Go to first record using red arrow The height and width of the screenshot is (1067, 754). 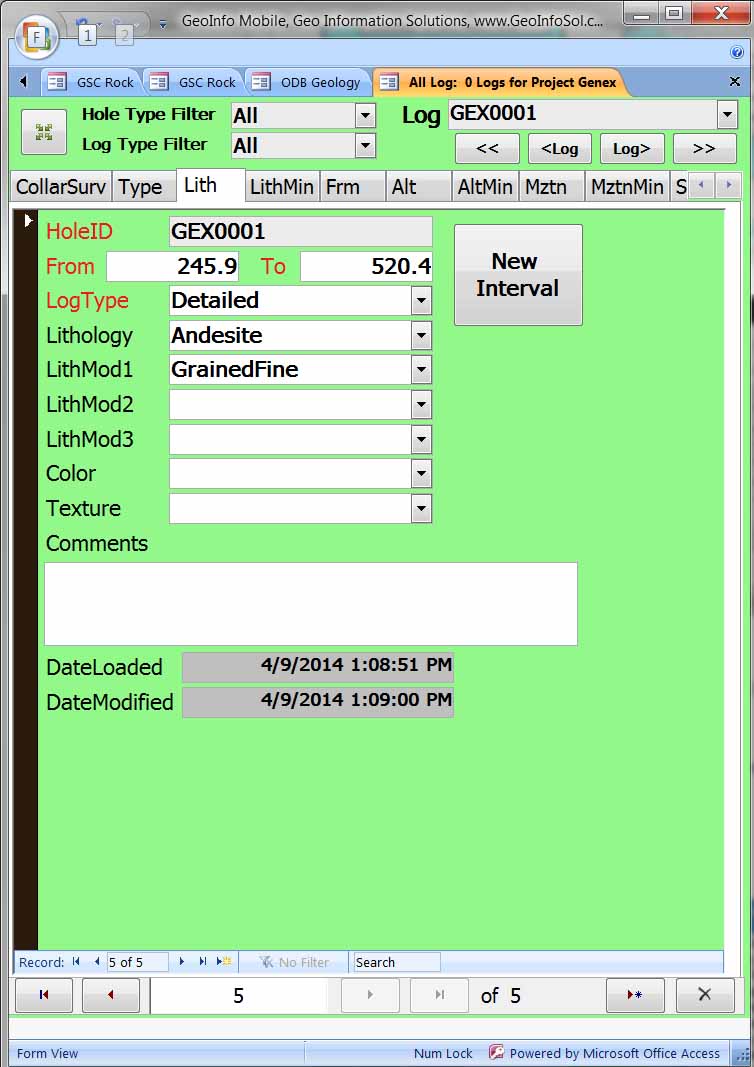tap(43, 995)
